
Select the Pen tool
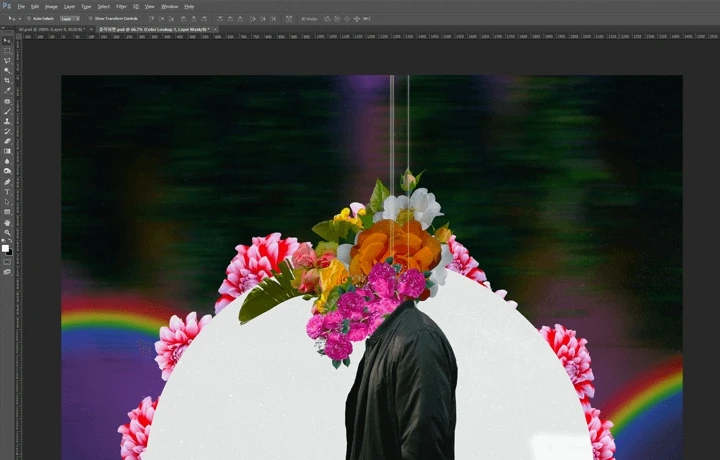[x=7, y=182]
